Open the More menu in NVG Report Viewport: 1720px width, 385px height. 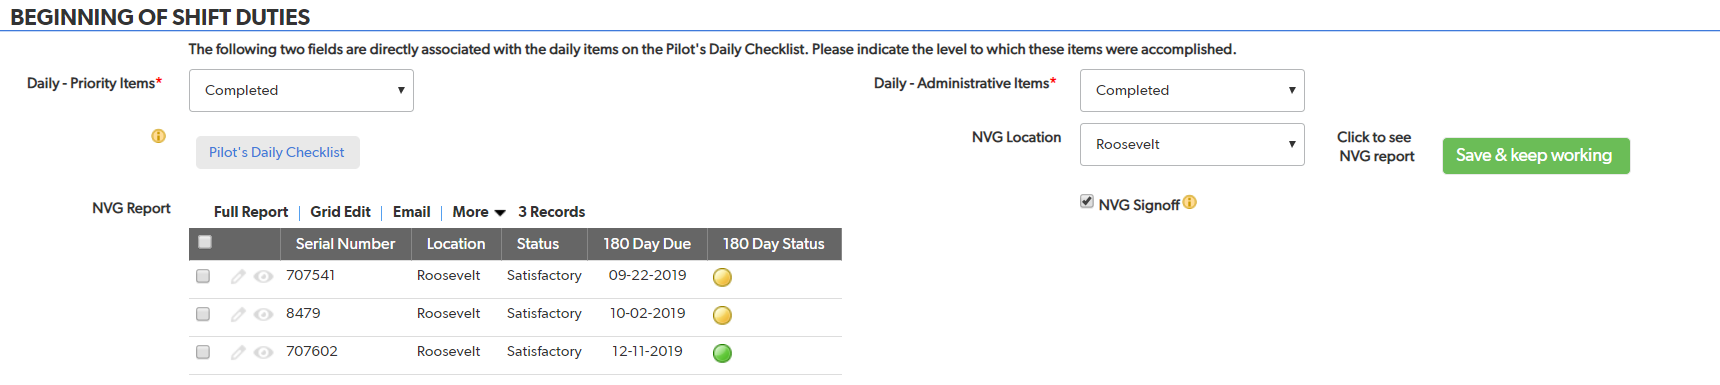(479, 212)
